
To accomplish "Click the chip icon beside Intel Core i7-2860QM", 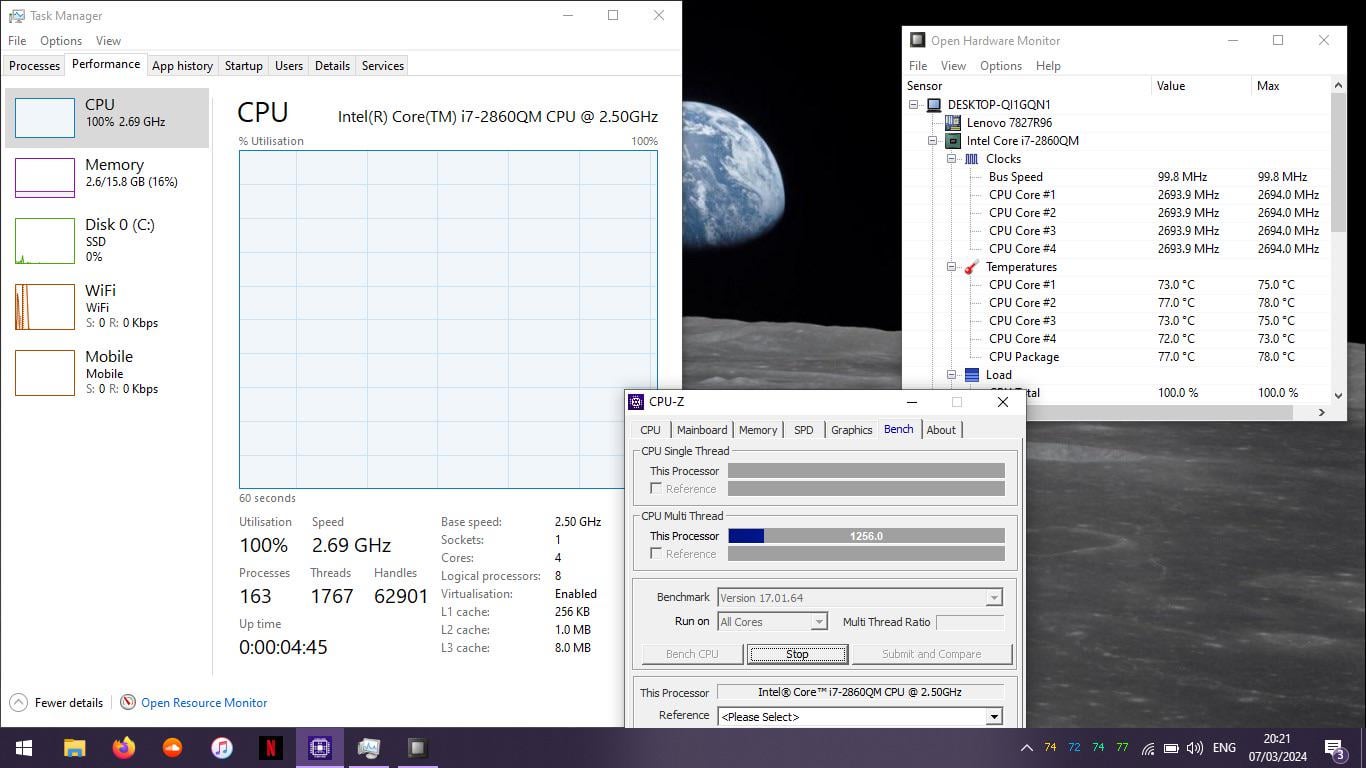I will click(952, 141).
